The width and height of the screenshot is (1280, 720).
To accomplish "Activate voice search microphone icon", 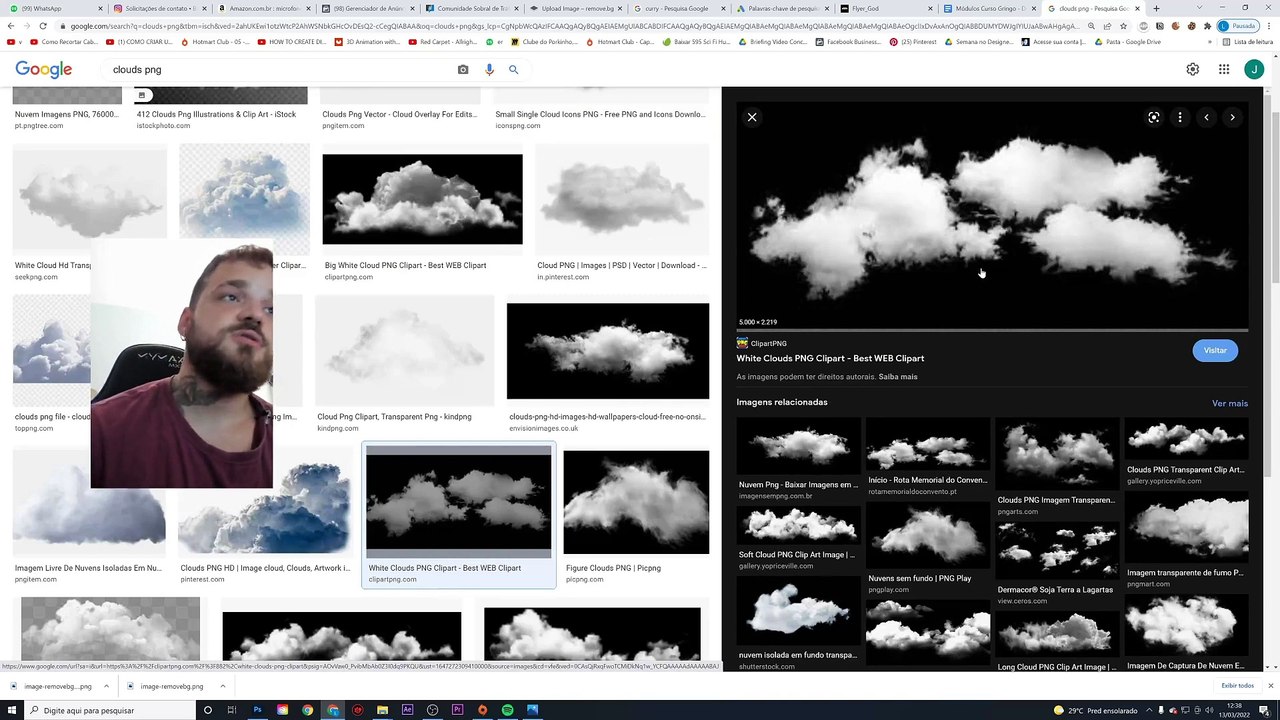I will (x=489, y=69).
